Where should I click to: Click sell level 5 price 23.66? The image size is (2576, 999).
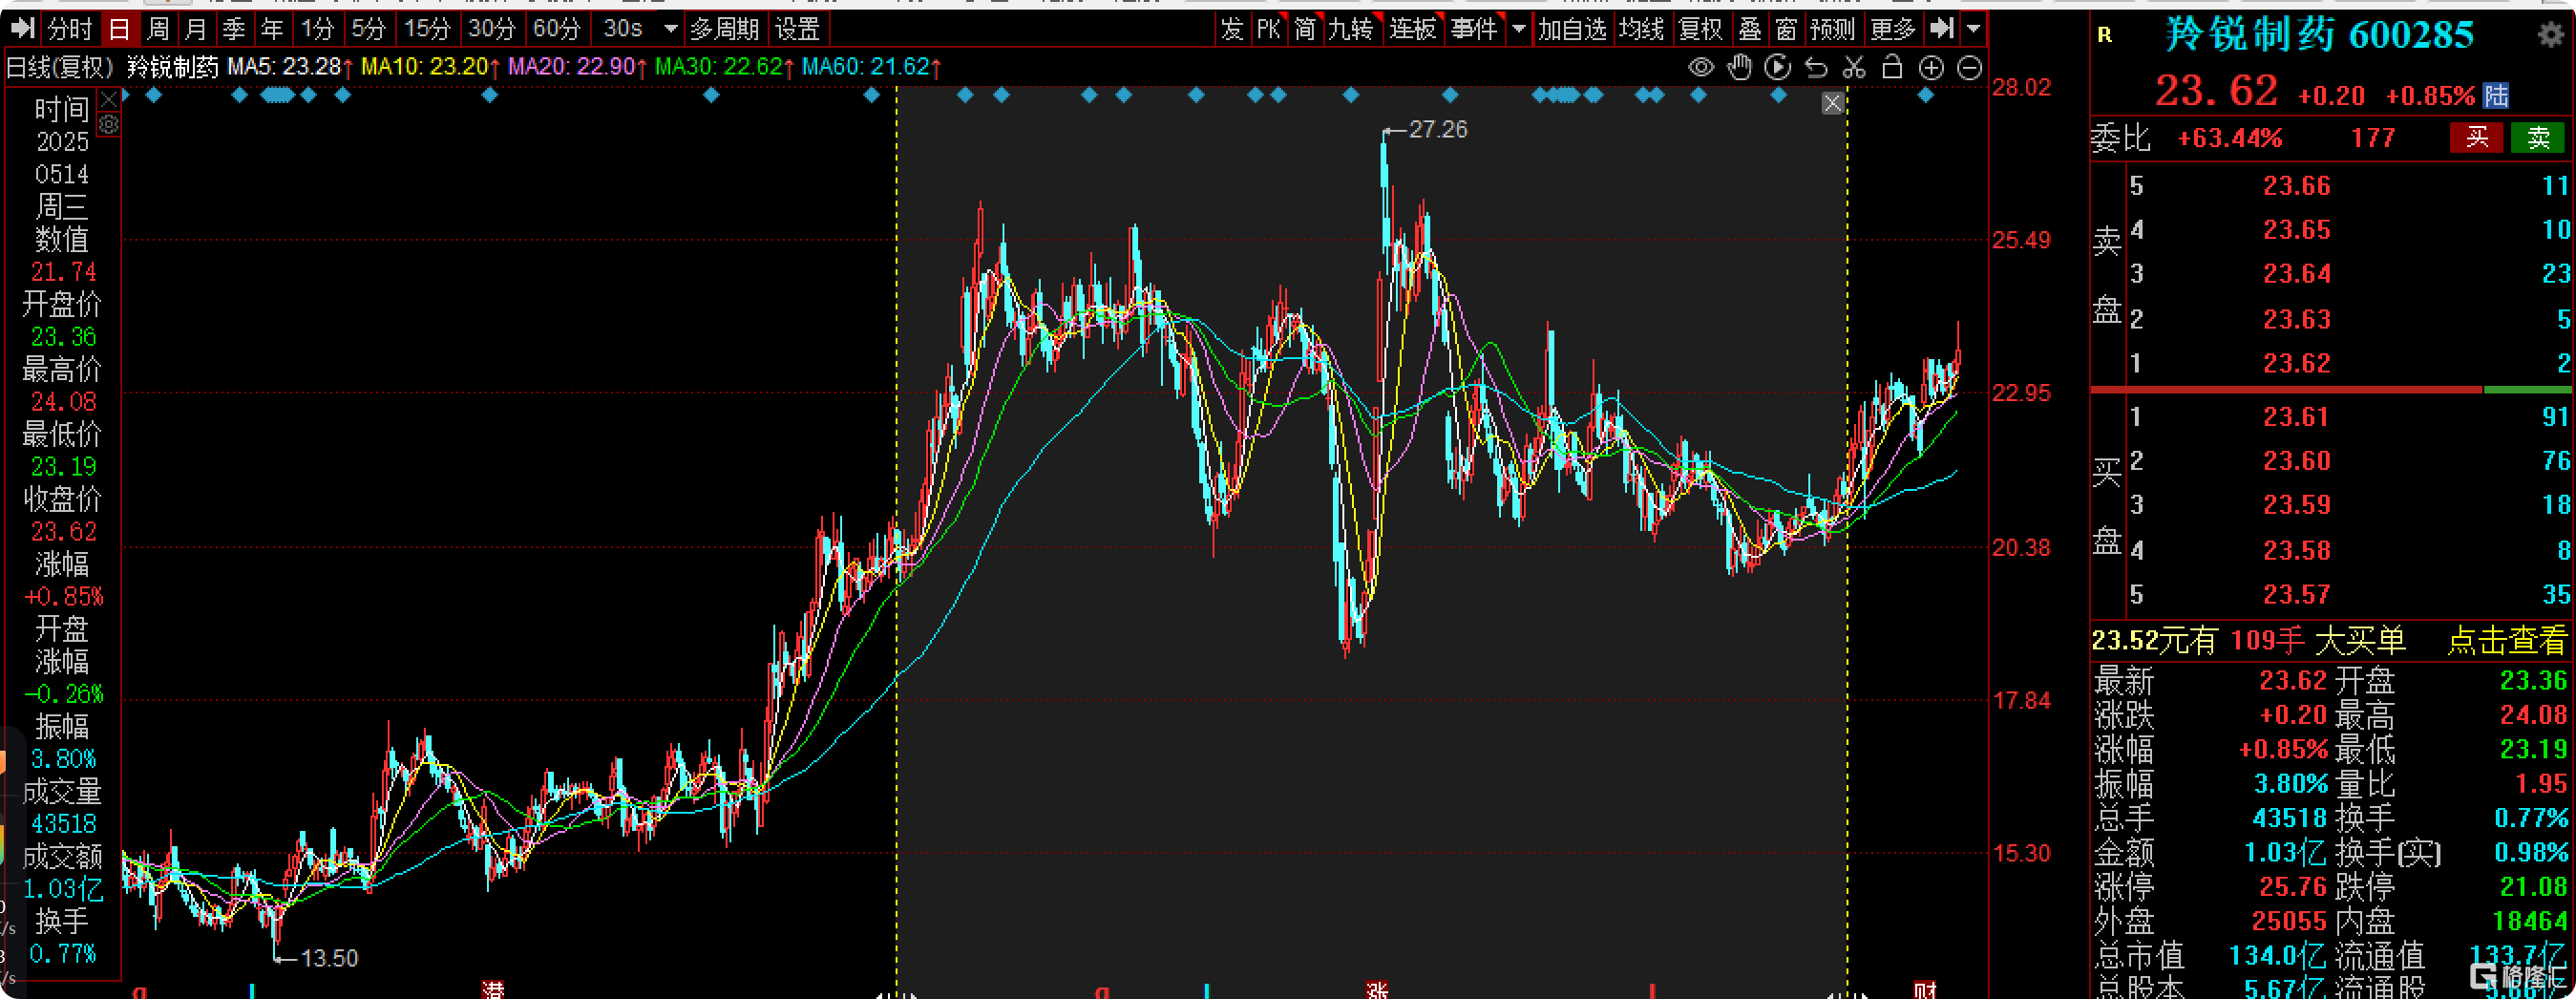pos(2297,186)
